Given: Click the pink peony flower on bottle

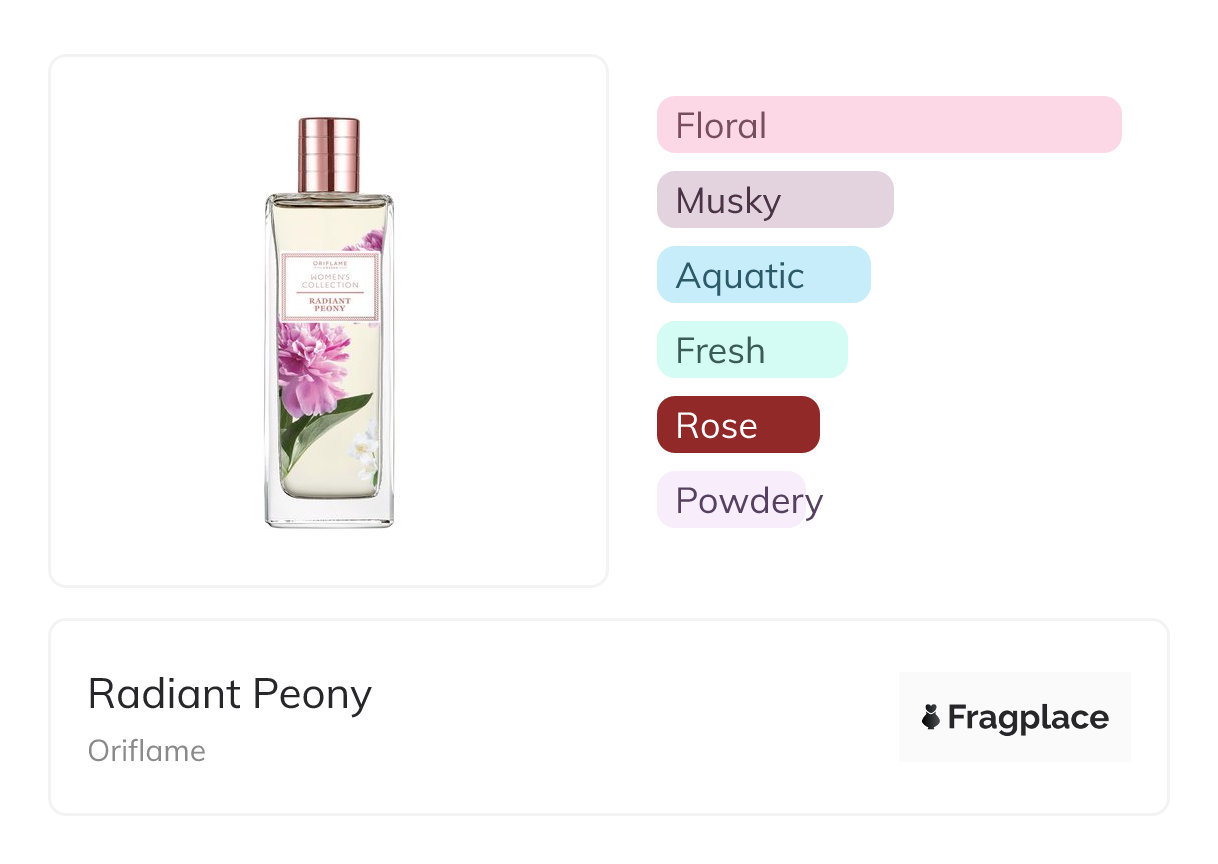Looking at the screenshot, I should (x=311, y=364).
